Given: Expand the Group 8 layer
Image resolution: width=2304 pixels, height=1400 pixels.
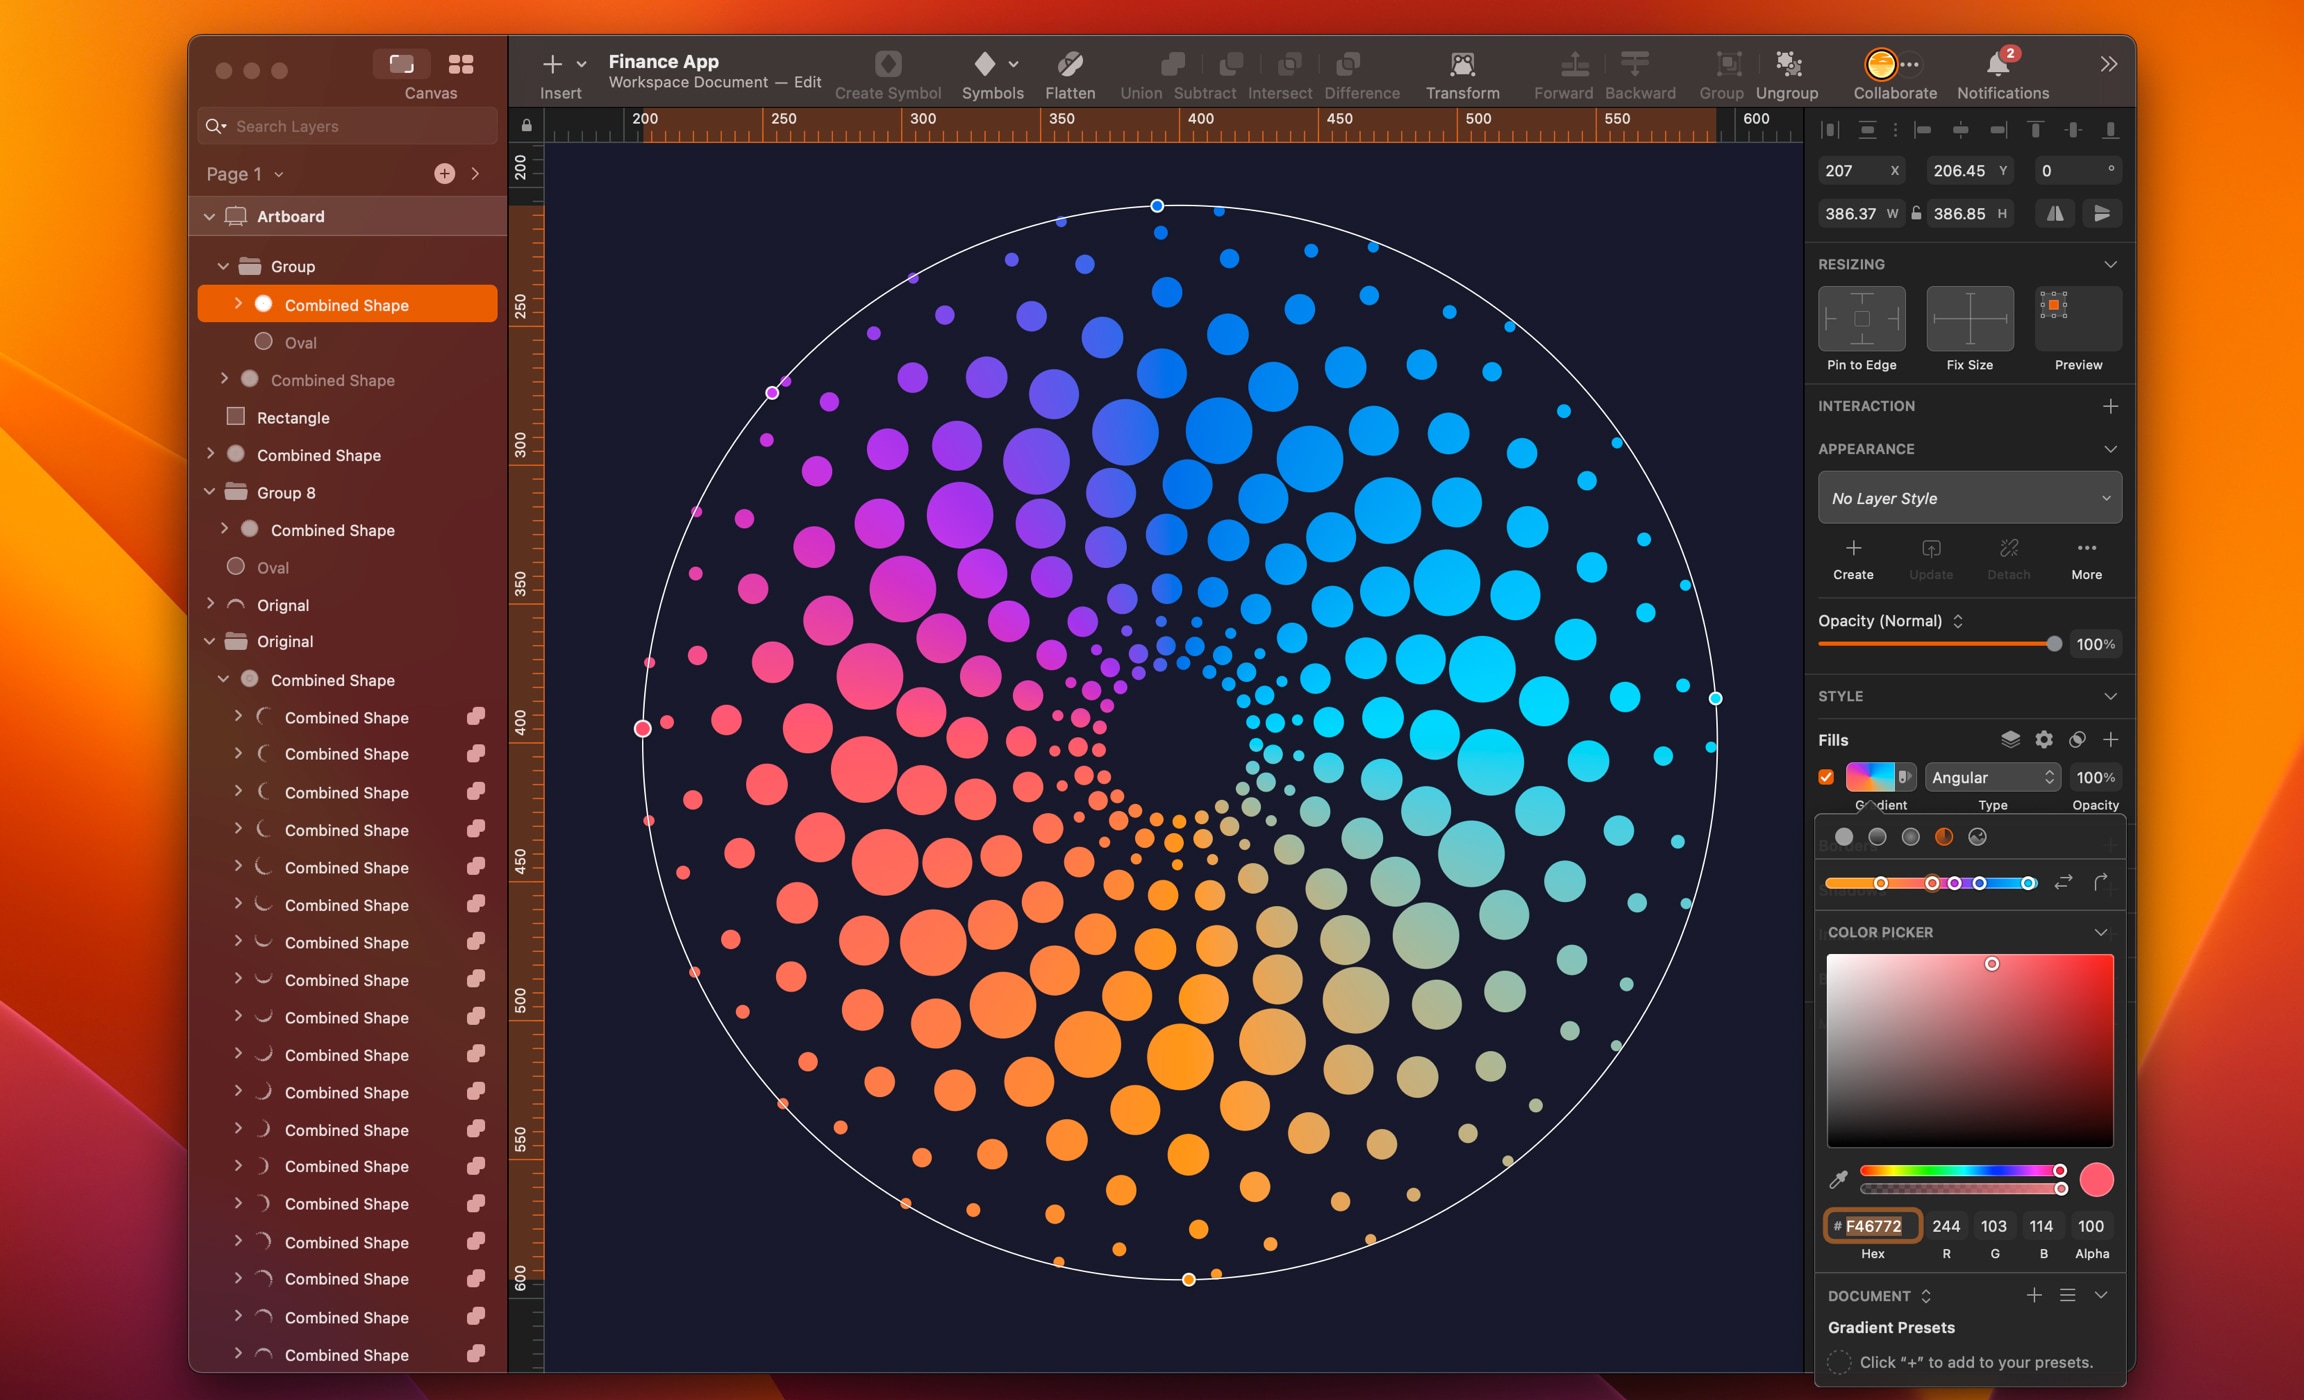Looking at the screenshot, I should [x=210, y=492].
